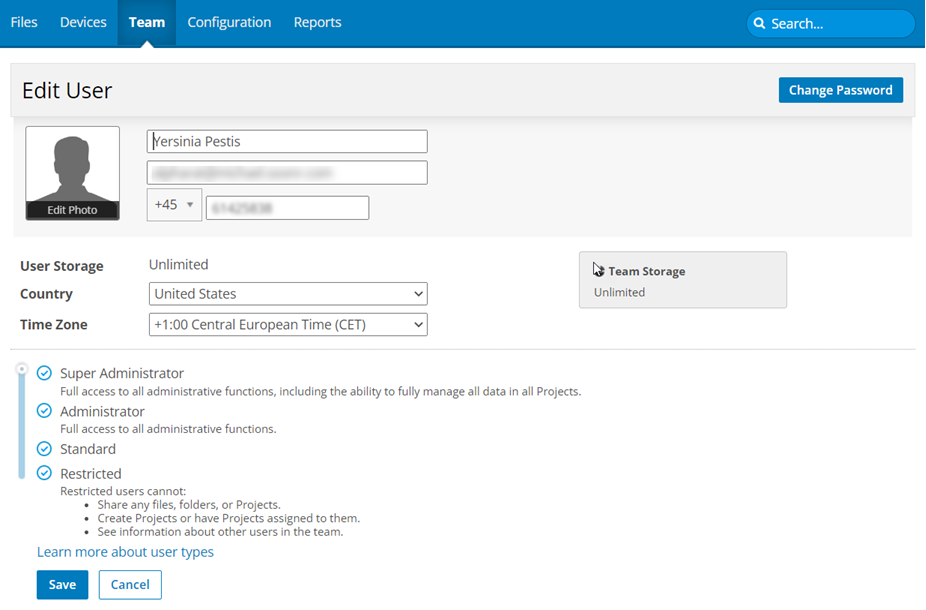The image size is (926, 610).
Task: Switch to the Files tab
Action: click(x=24, y=22)
